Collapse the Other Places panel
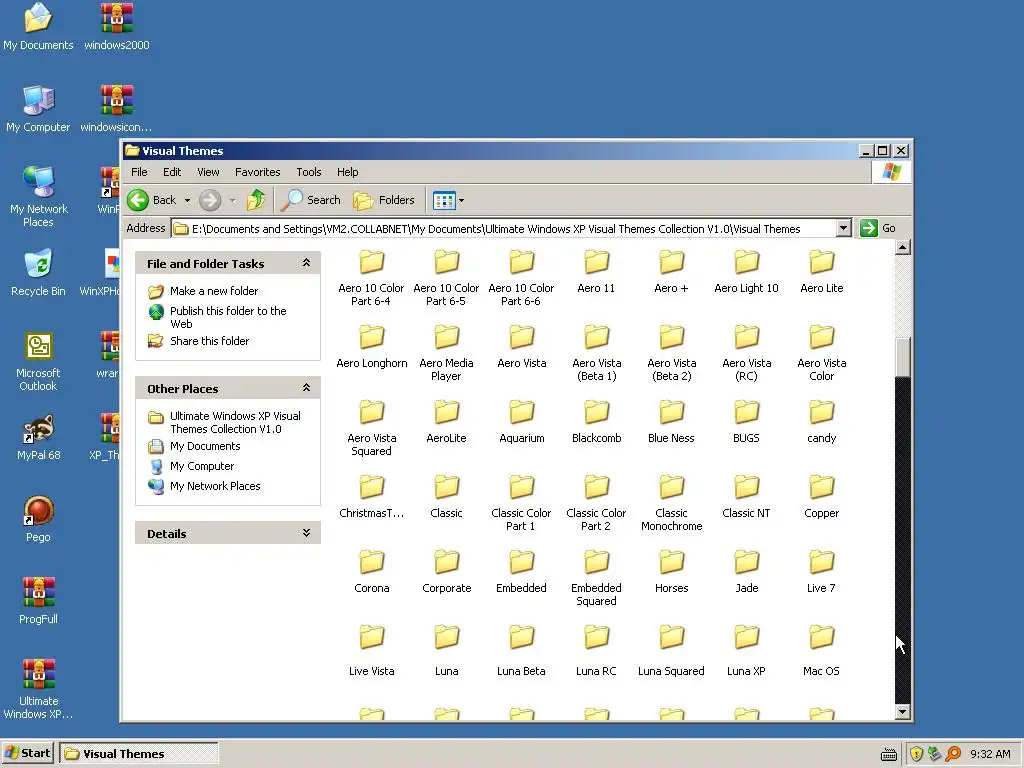The width and height of the screenshot is (1024, 768). [306, 388]
